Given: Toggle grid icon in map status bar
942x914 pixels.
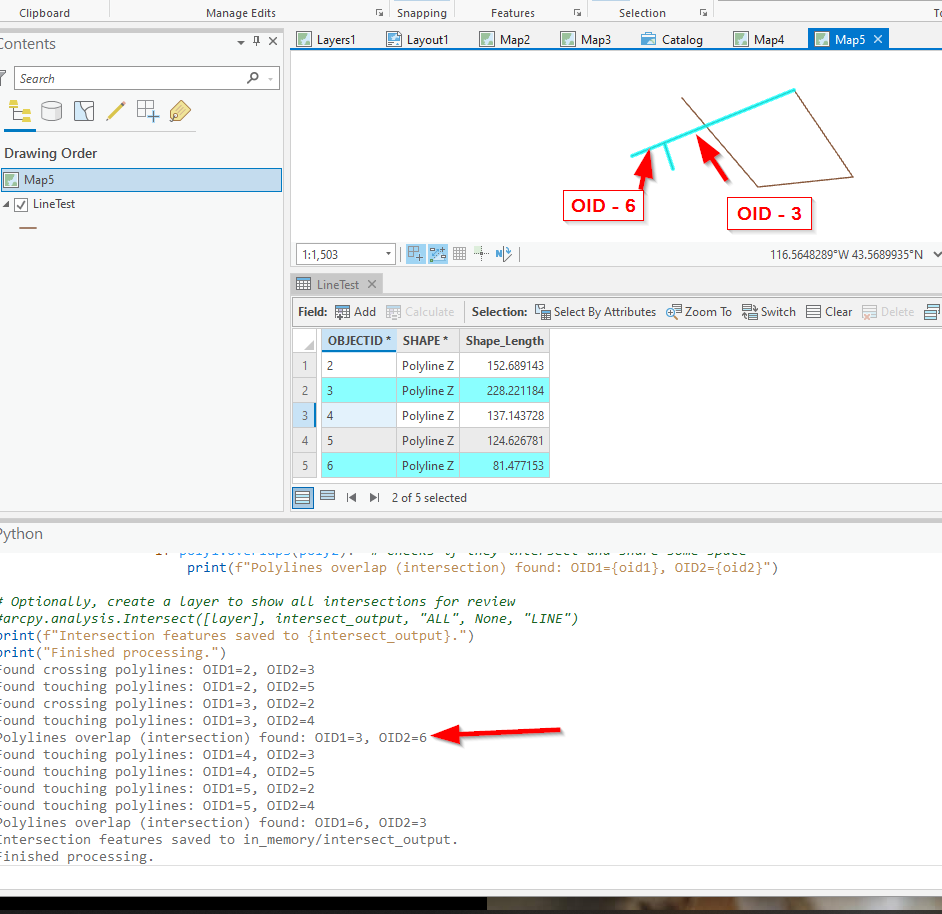Looking at the screenshot, I should point(460,254).
